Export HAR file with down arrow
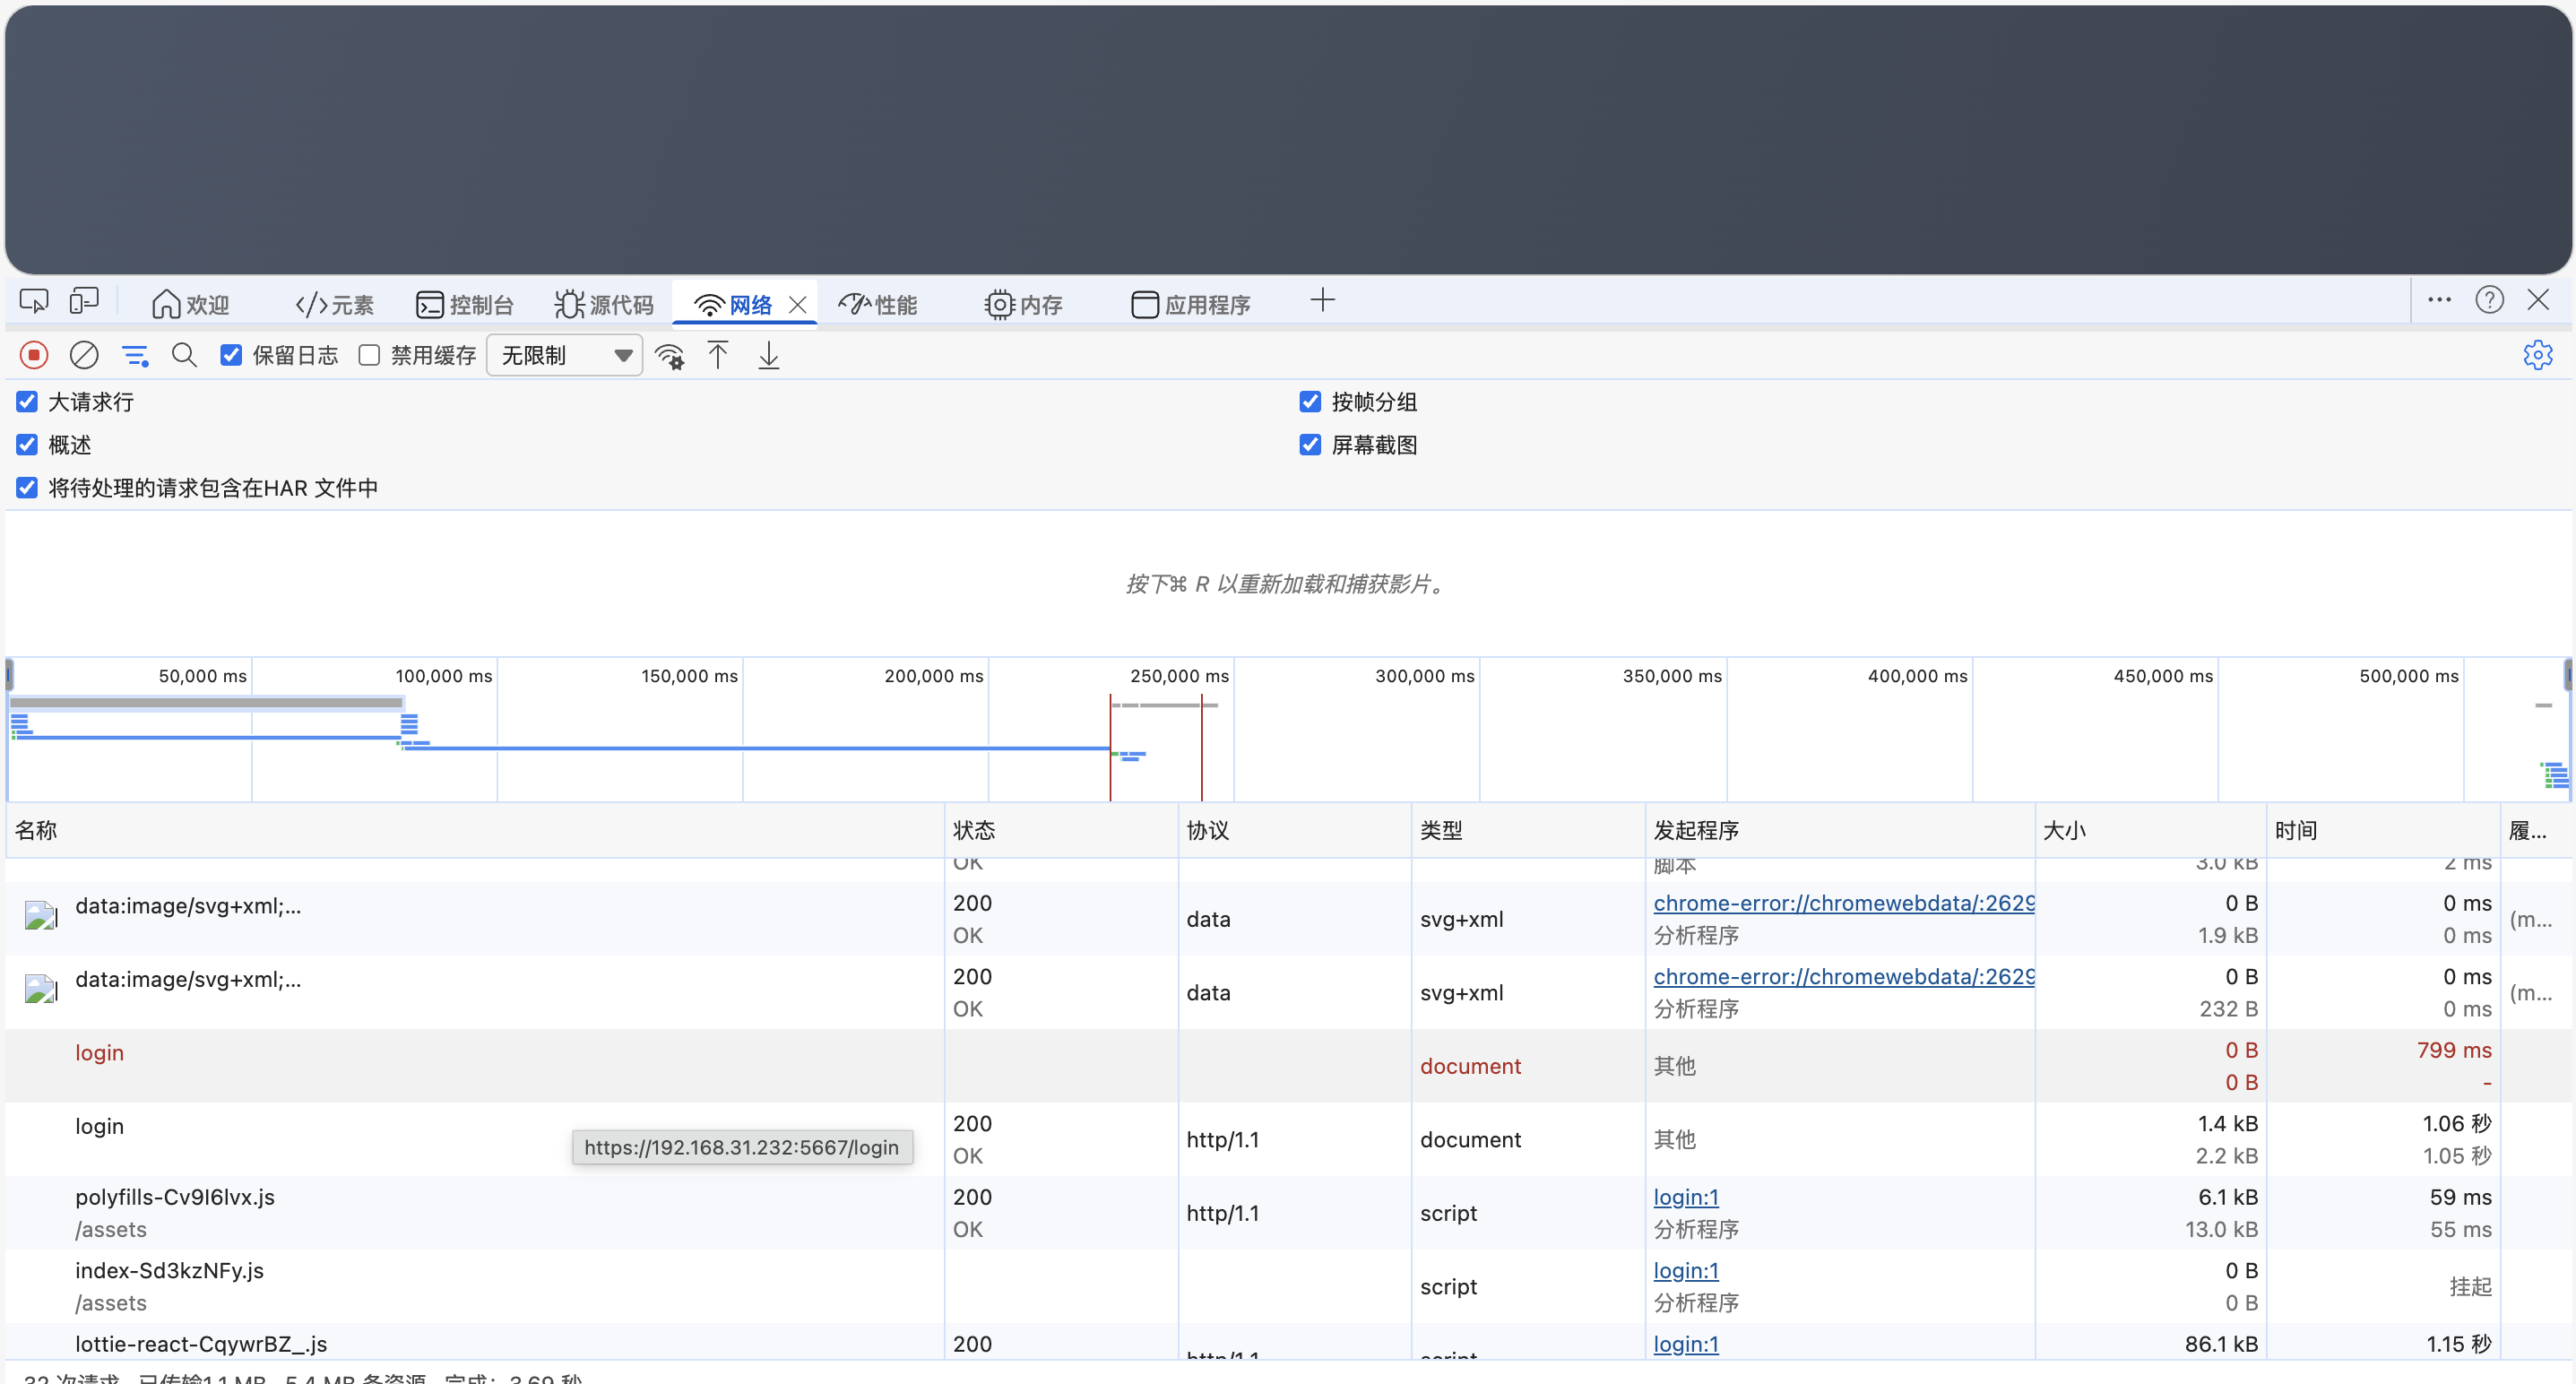Image resolution: width=2576 pixels, height=1384 pixels. click(768, 355)
